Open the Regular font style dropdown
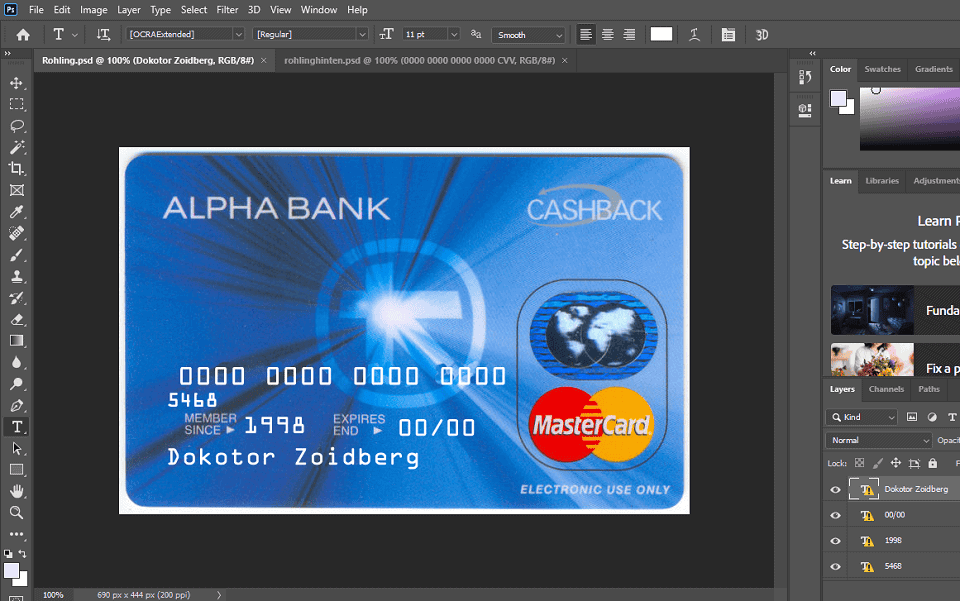960x601 pixels. click(362, 34)
